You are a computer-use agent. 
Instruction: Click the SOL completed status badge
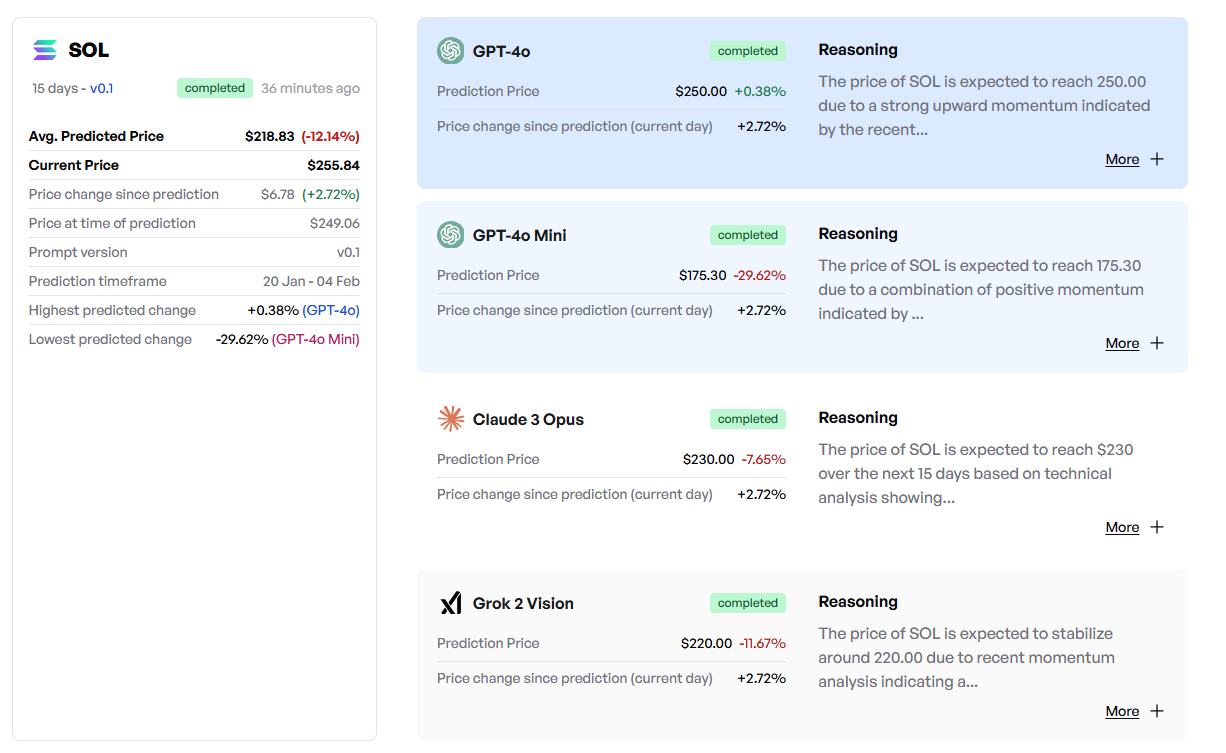pyautogui.click(x=215, y=88)
